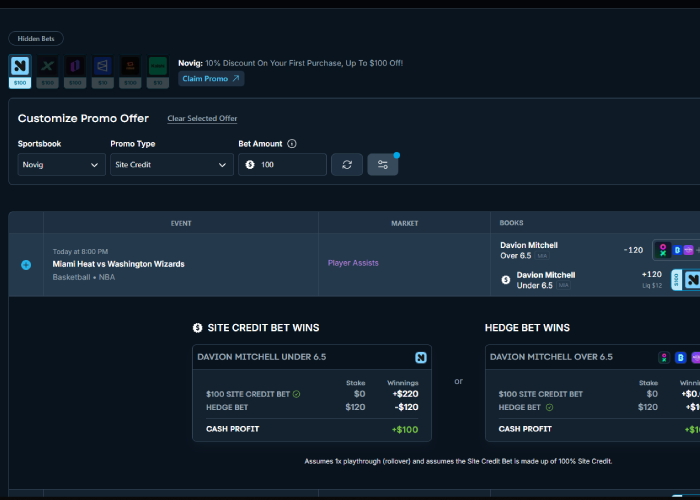Open the filter settings sliders button

coord(383,165)
